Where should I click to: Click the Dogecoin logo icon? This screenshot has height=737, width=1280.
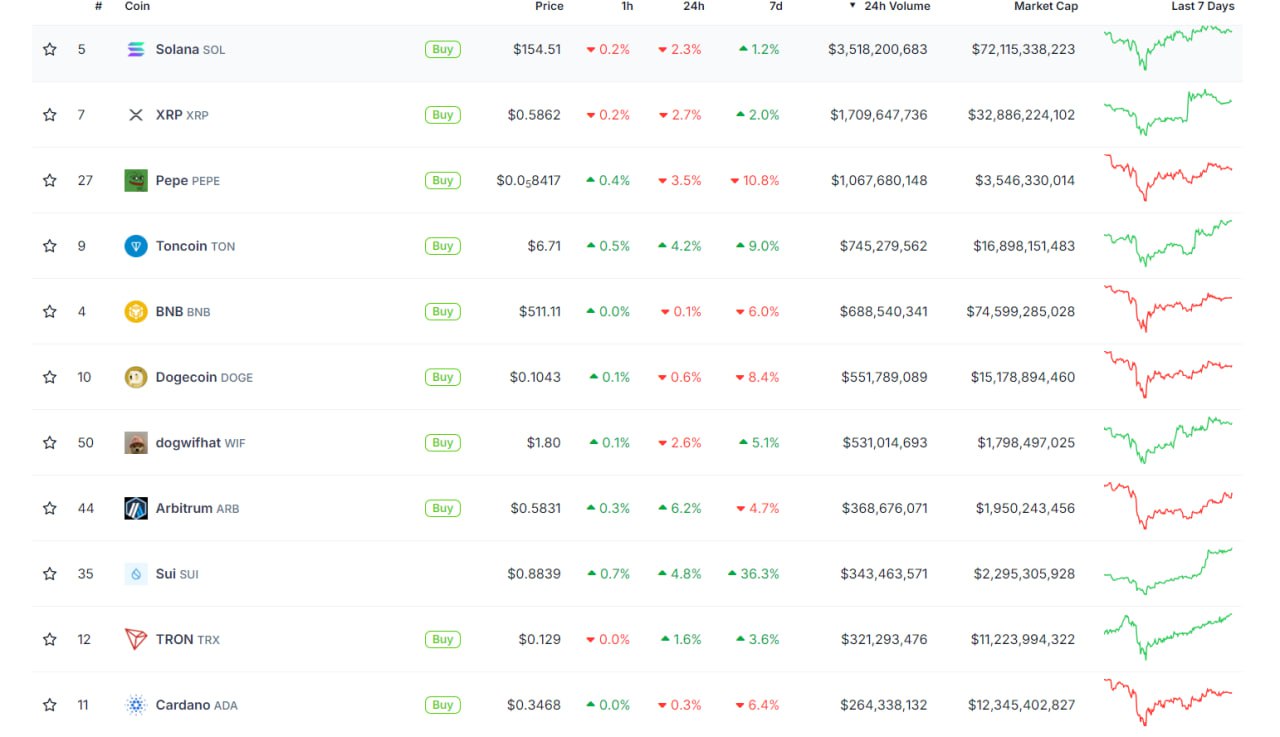pyautogui.click(x=136, y=377)
